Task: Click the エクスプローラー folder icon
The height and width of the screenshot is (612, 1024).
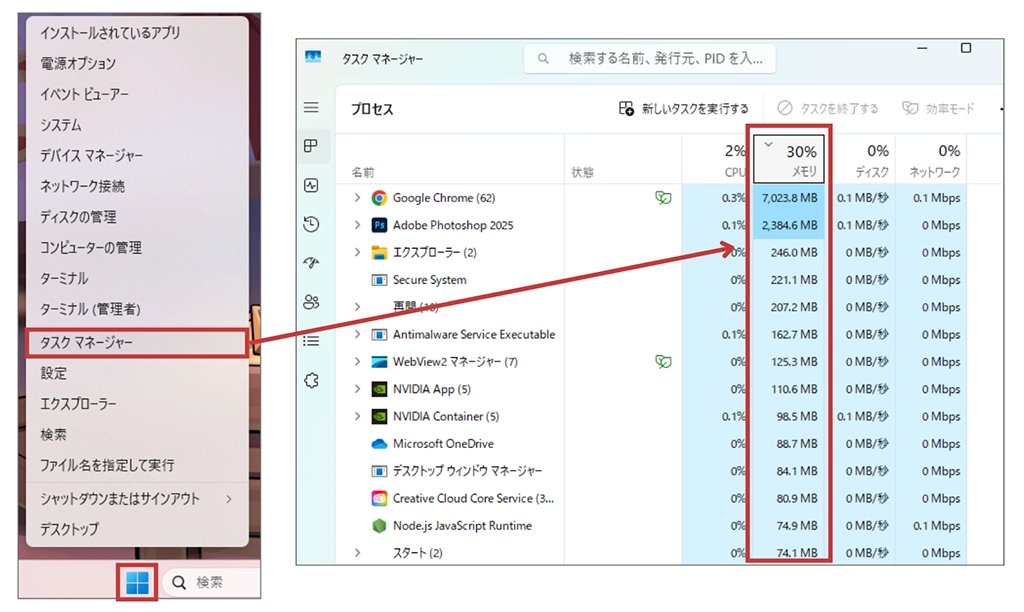Action: pos(379,253)
